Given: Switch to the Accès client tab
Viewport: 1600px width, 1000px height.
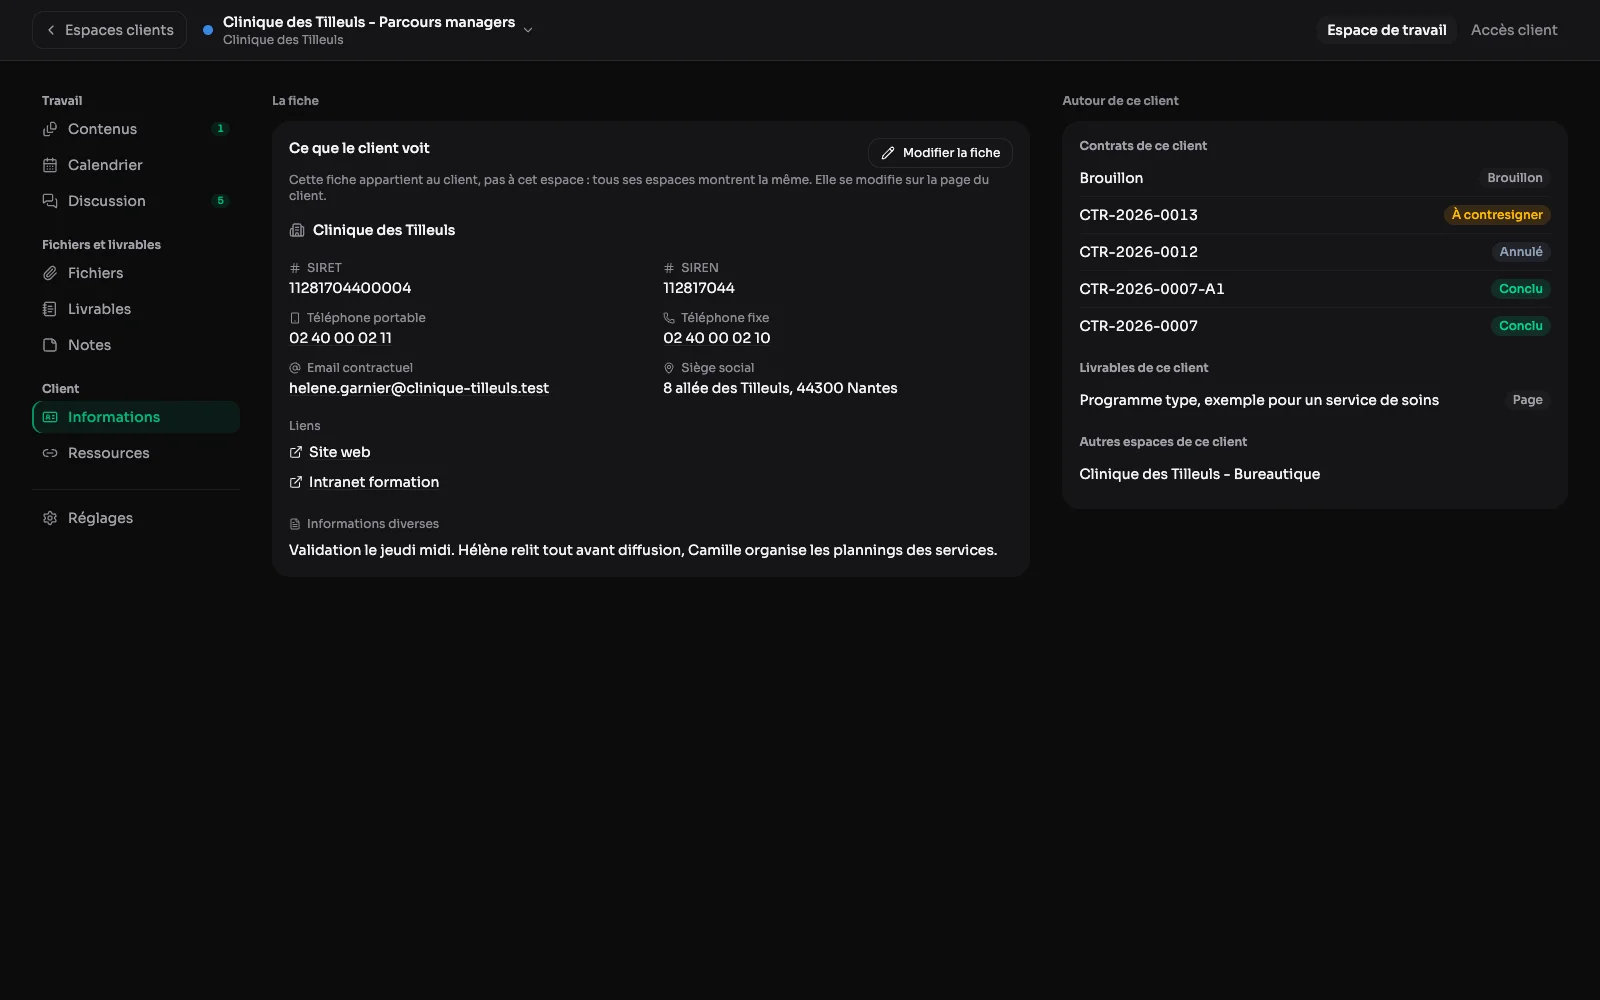Looking at the screenshot, I should pyautogui.click(x=1514, y=30).
